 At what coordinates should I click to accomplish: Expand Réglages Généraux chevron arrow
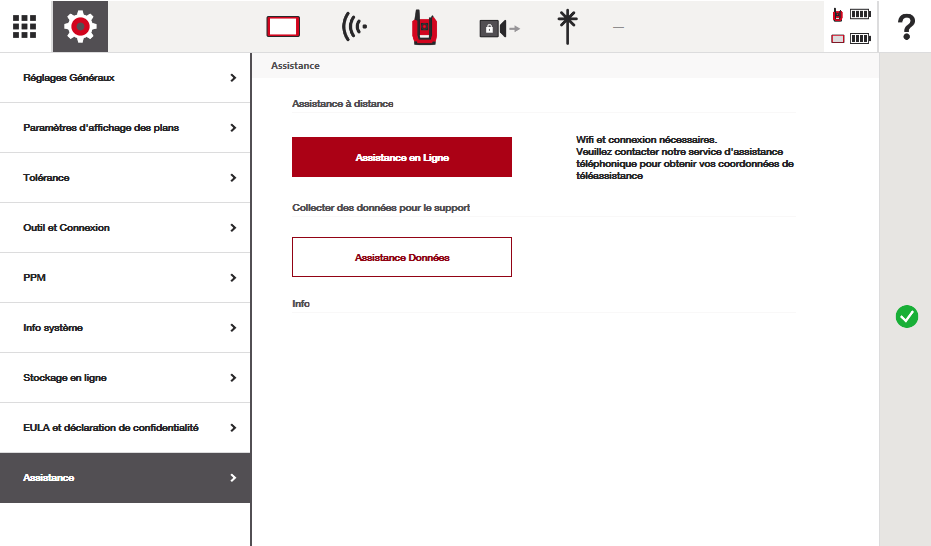pos(233,78)
